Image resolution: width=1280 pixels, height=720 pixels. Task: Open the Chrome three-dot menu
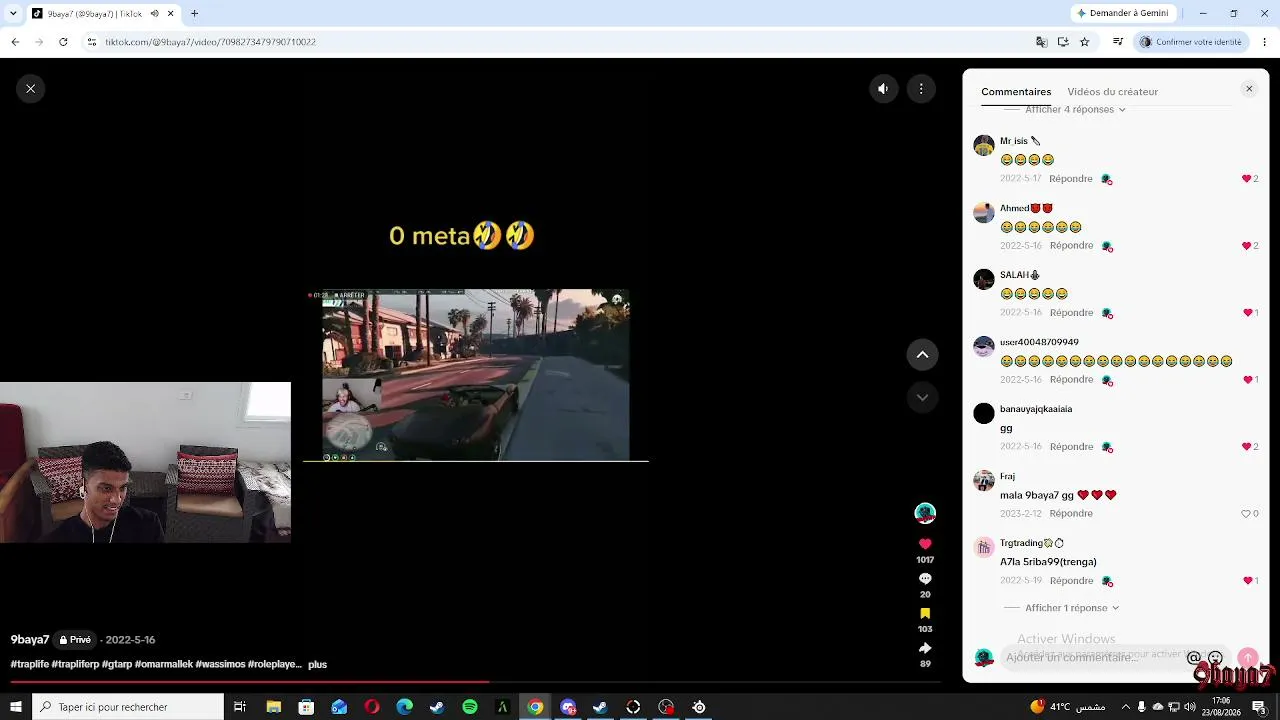pyautogui.click(x=1265, y=42)
